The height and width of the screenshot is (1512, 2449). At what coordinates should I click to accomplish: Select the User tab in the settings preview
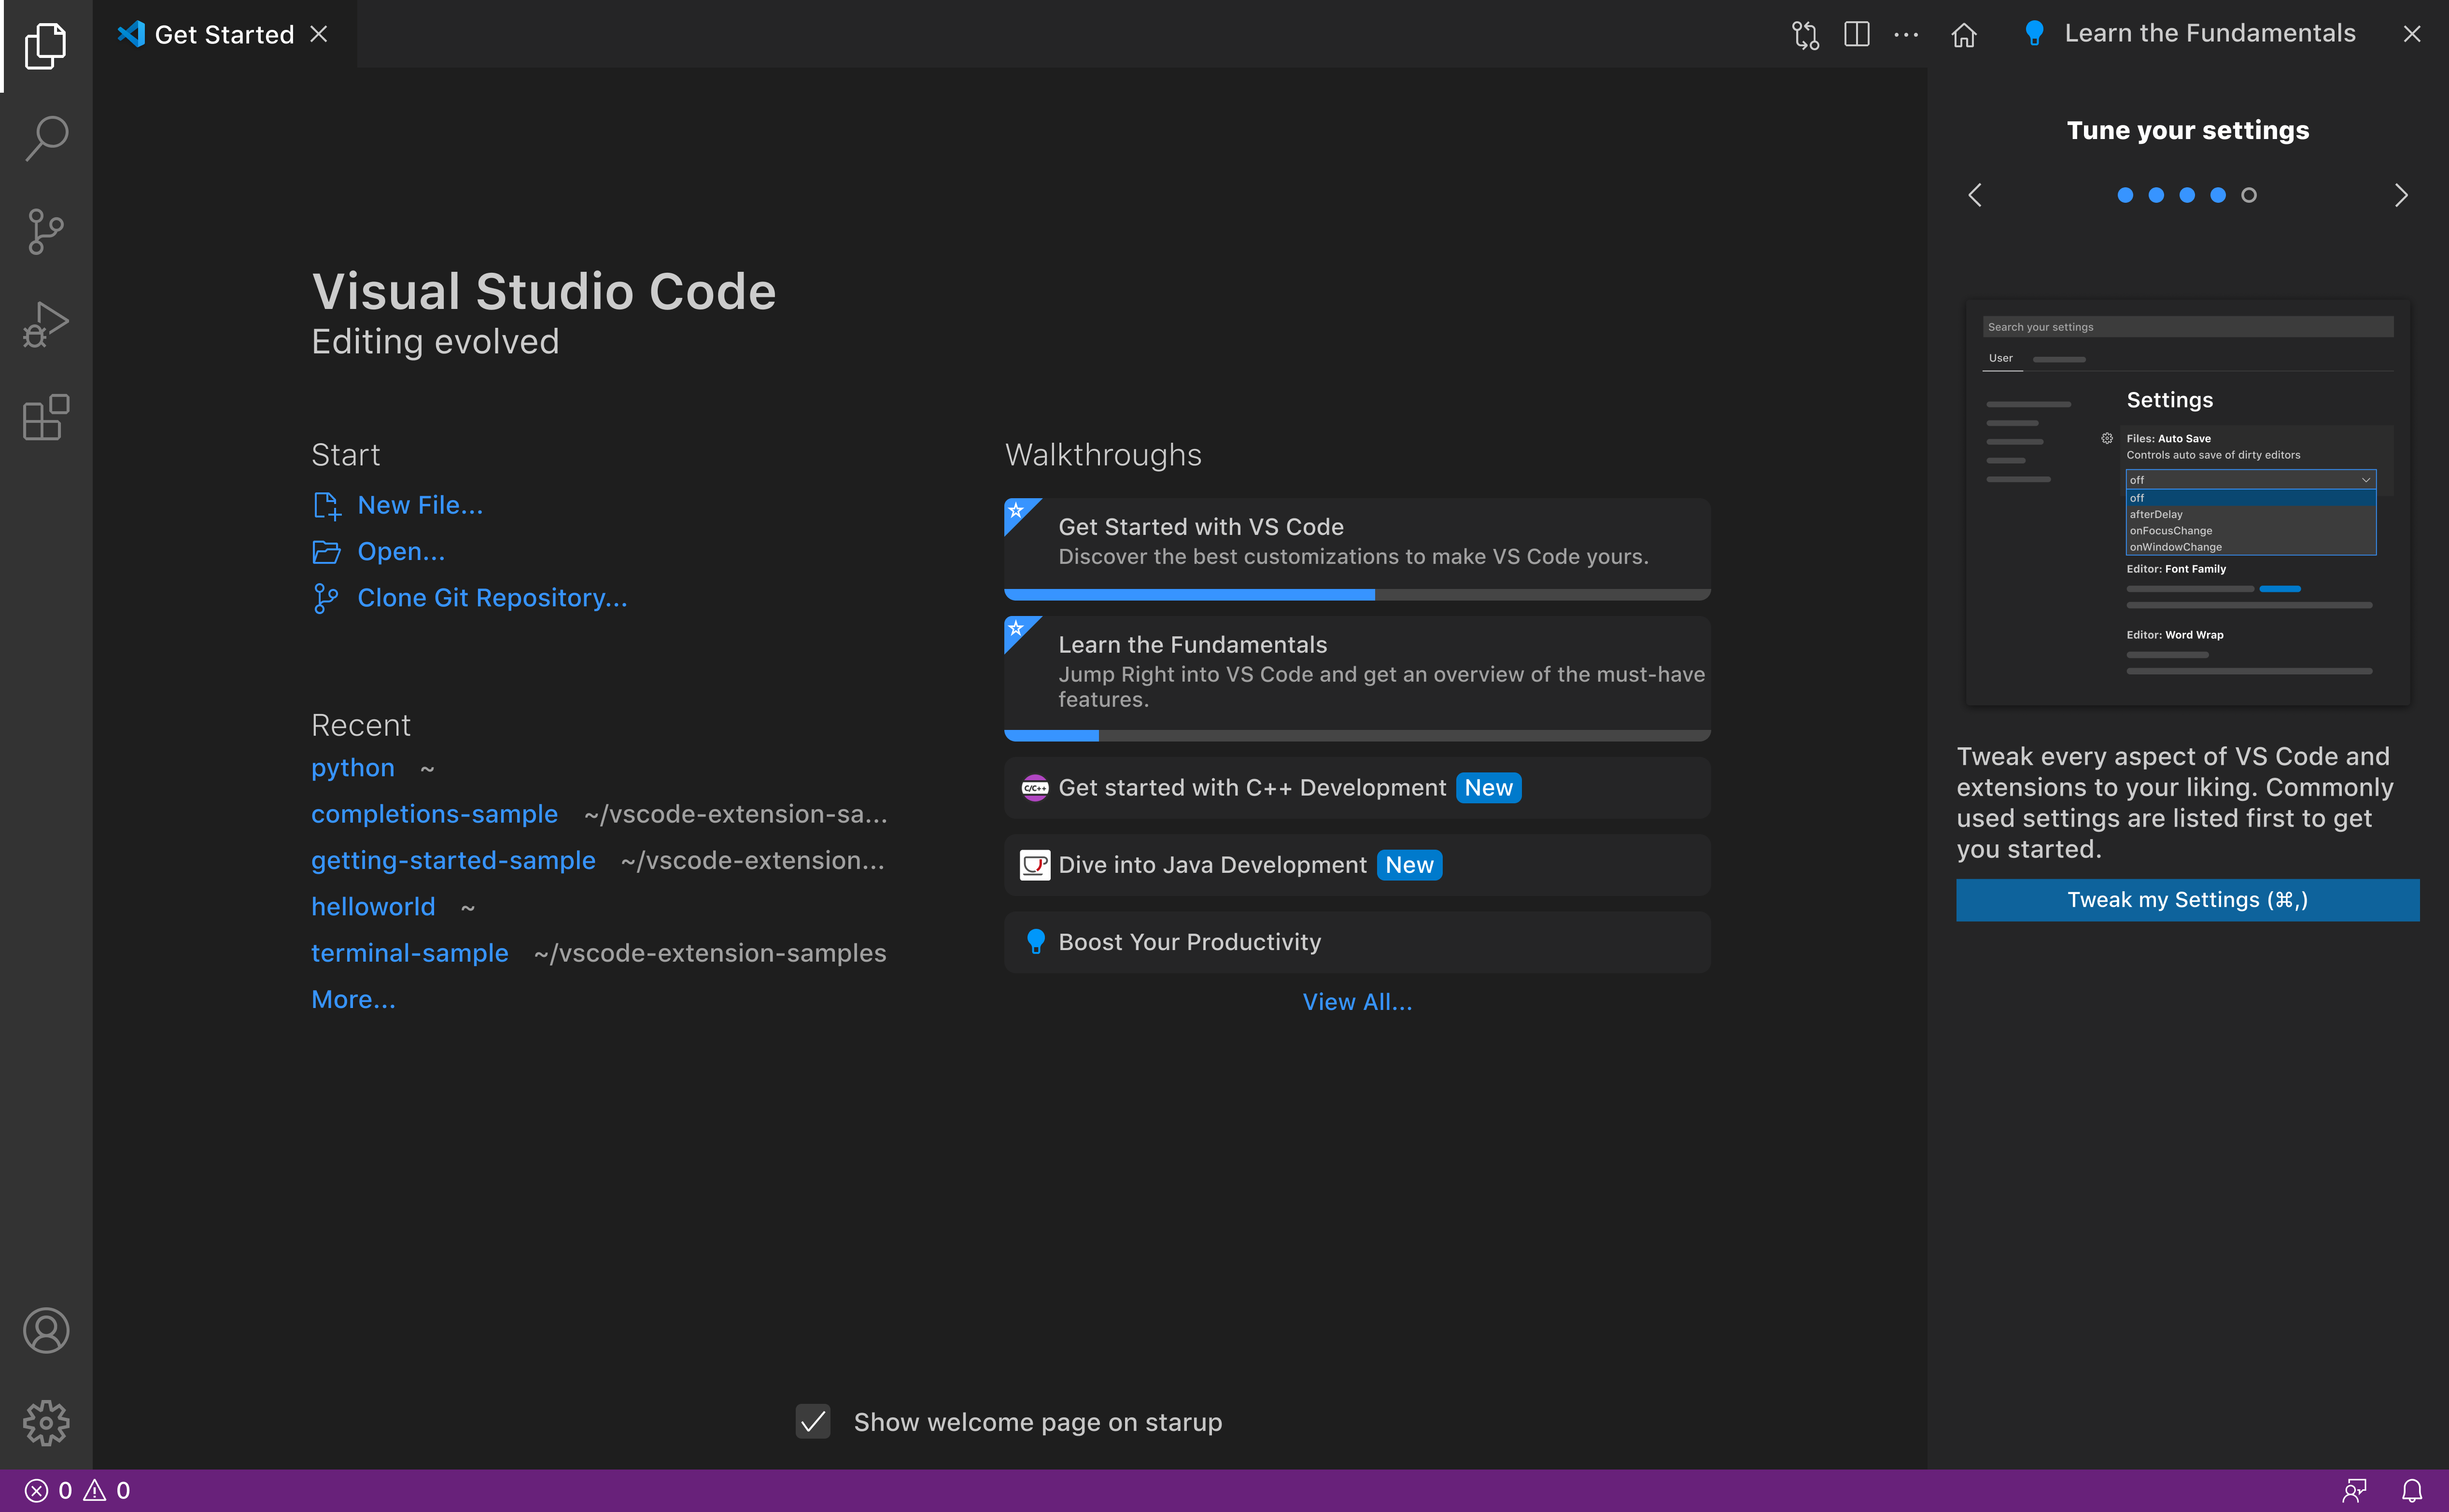coord(2001,357)
